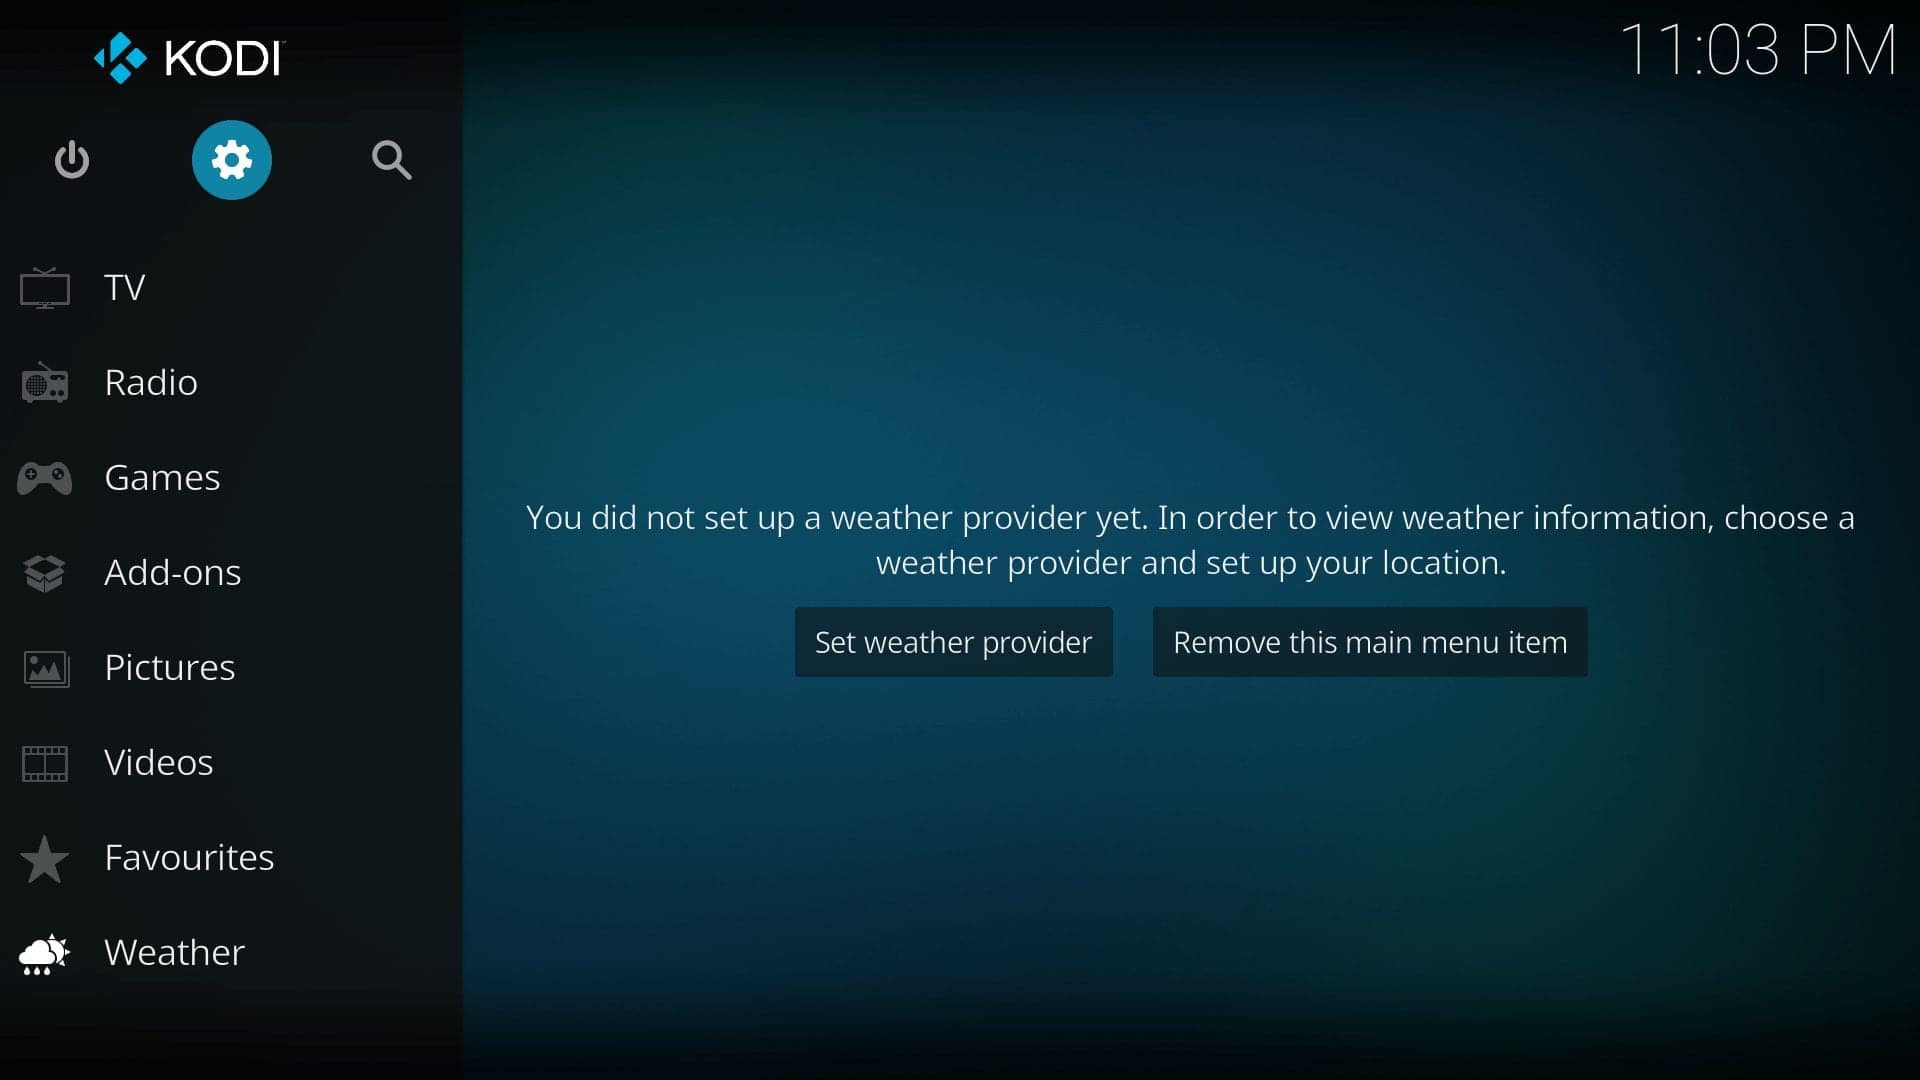Select the Pictures sidebar icon

tap(46, 666)
